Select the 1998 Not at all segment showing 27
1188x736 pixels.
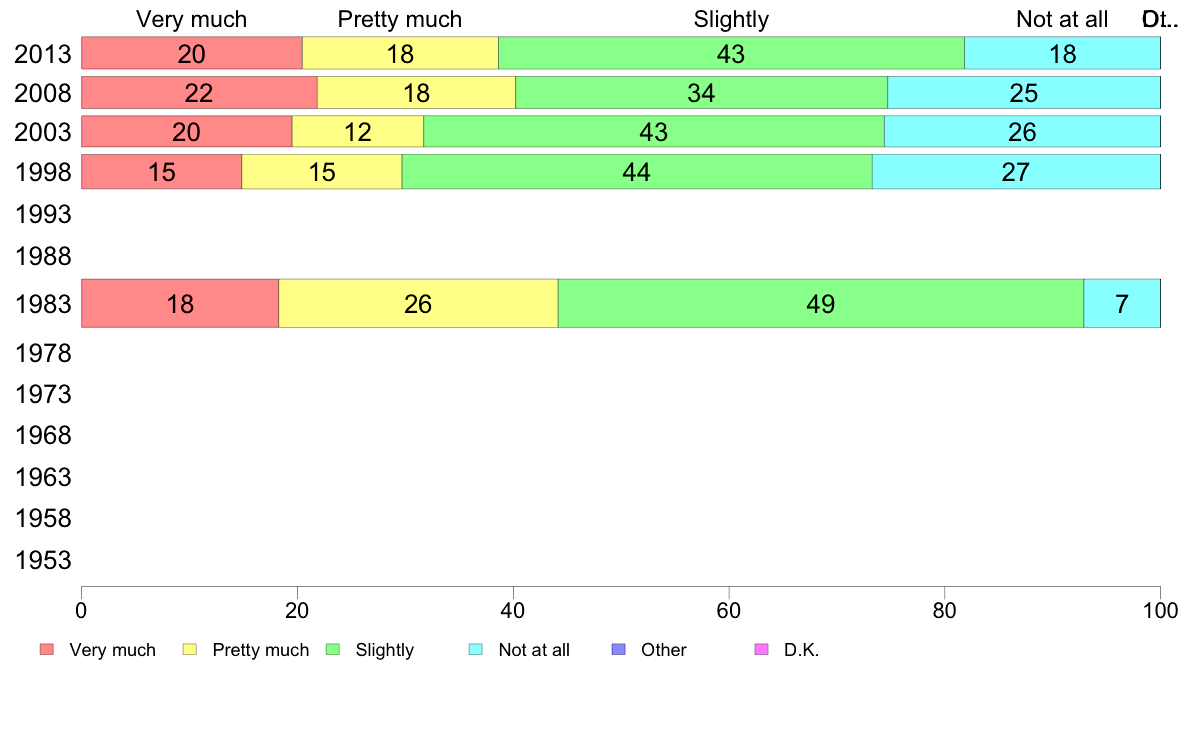[1016, 172]
